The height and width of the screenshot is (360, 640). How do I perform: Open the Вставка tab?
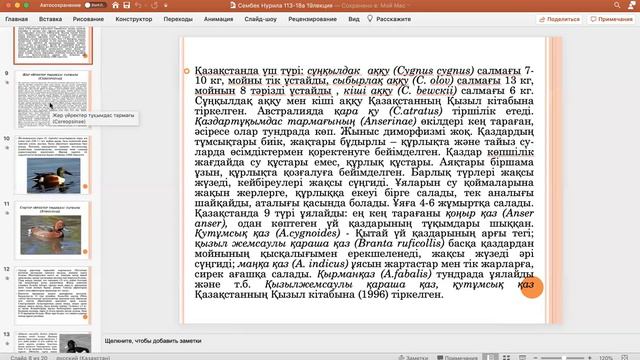click(51, 19)
